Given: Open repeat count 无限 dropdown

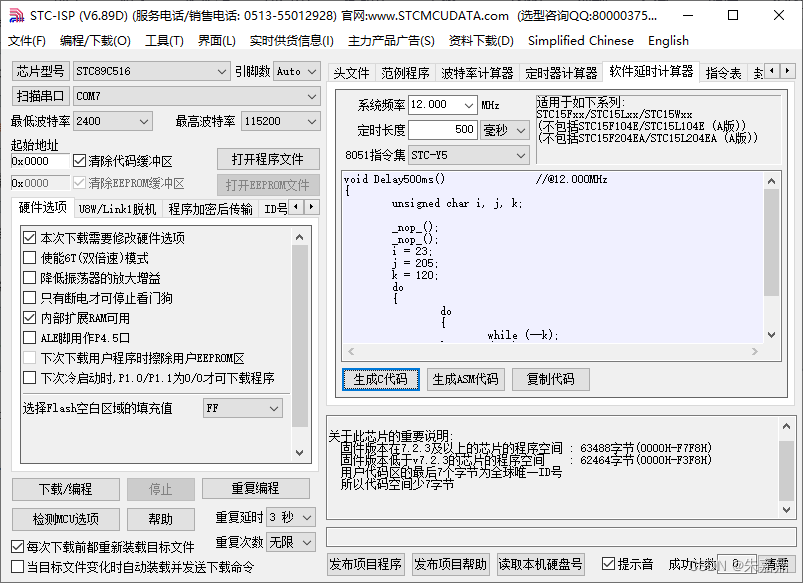Looking at the screenshot, I should tap(290, 542).
